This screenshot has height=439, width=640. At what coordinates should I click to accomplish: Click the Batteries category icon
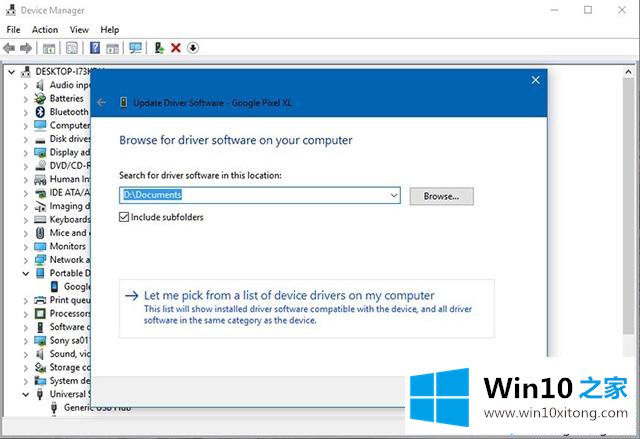[x=40, y=98]
